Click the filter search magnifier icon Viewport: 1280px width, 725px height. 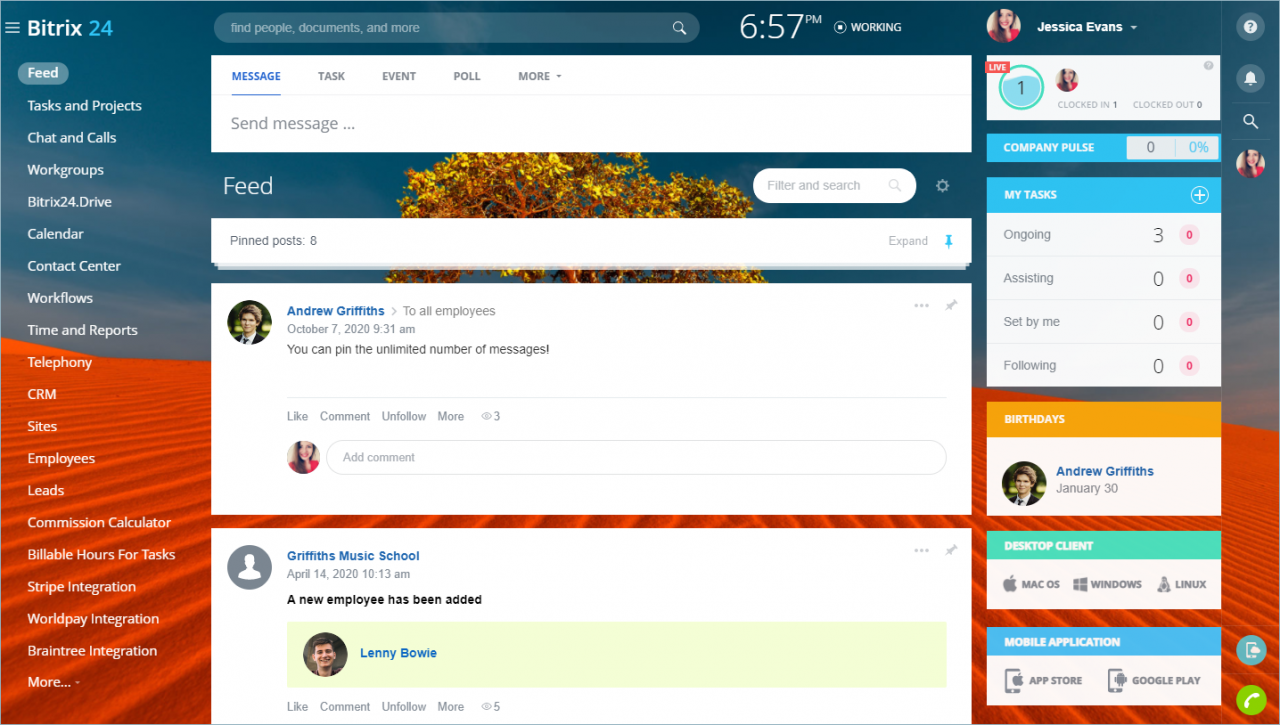894,186
